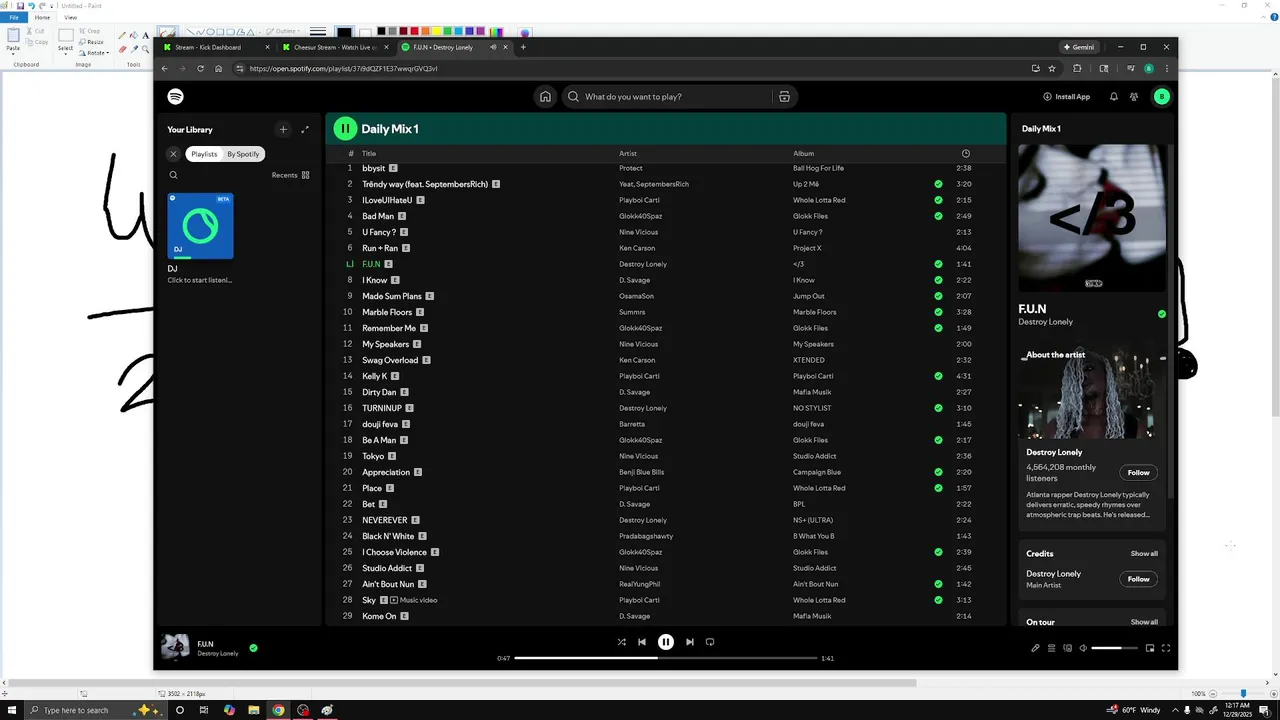Screen dimensions: 1280x720
Task: Open the DJ playlist thumbnail
Action: click(x=200, y=226)
